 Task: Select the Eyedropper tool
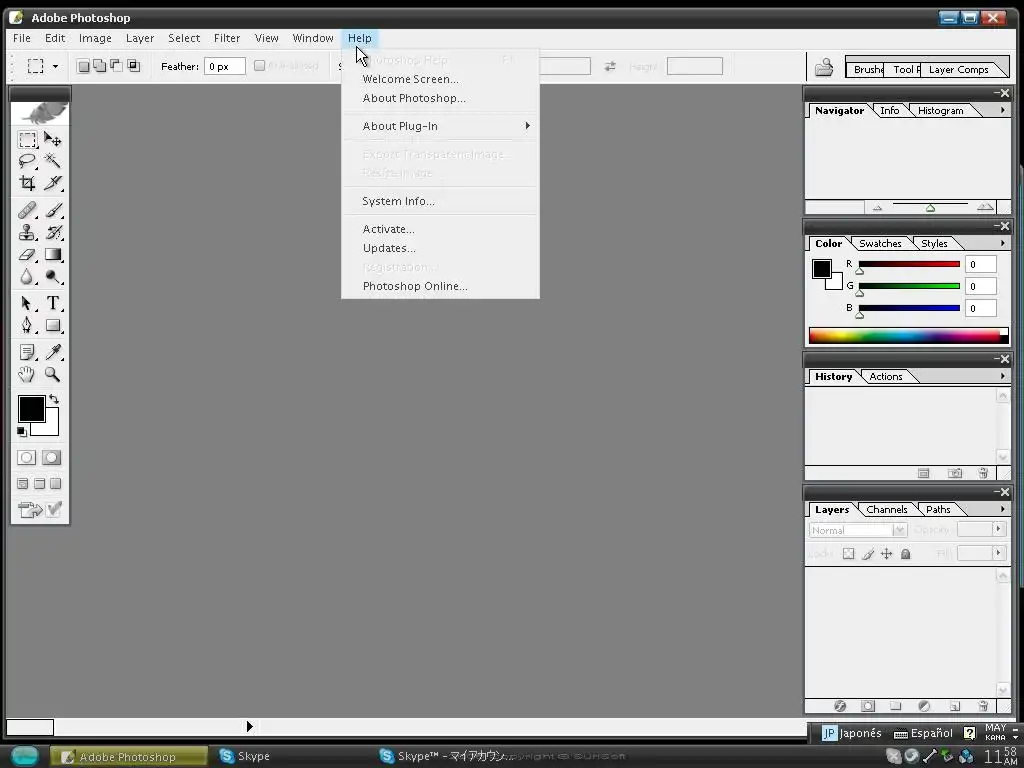pos(52,353)
